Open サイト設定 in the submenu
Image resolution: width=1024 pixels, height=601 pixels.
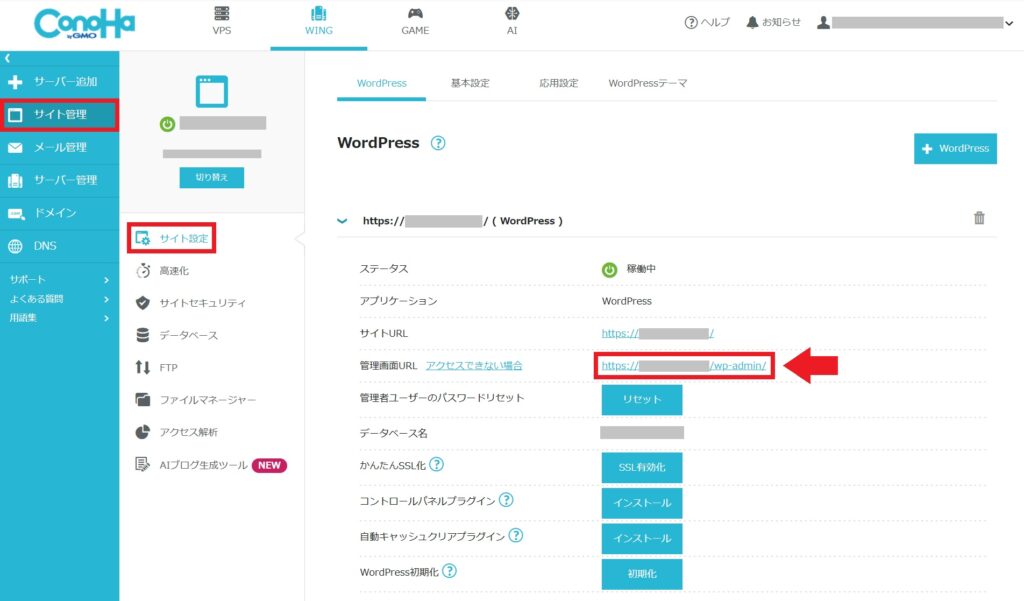coord(172,238)
